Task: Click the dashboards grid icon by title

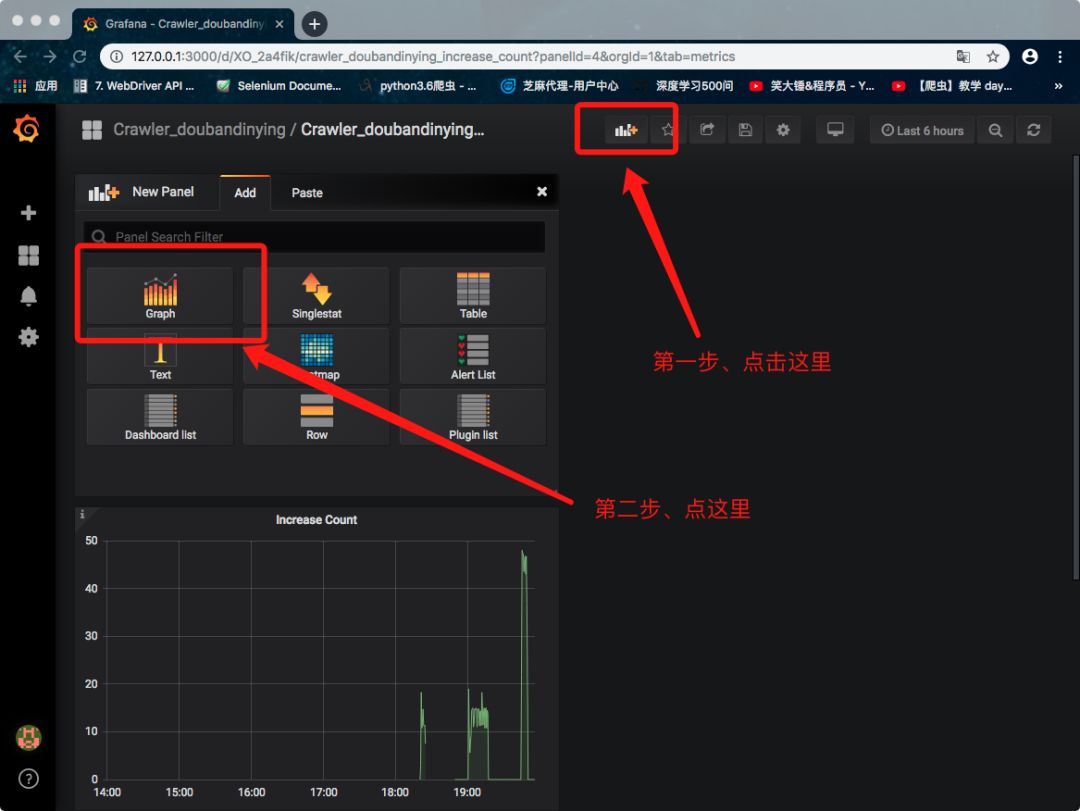Action: click(92, 130)
